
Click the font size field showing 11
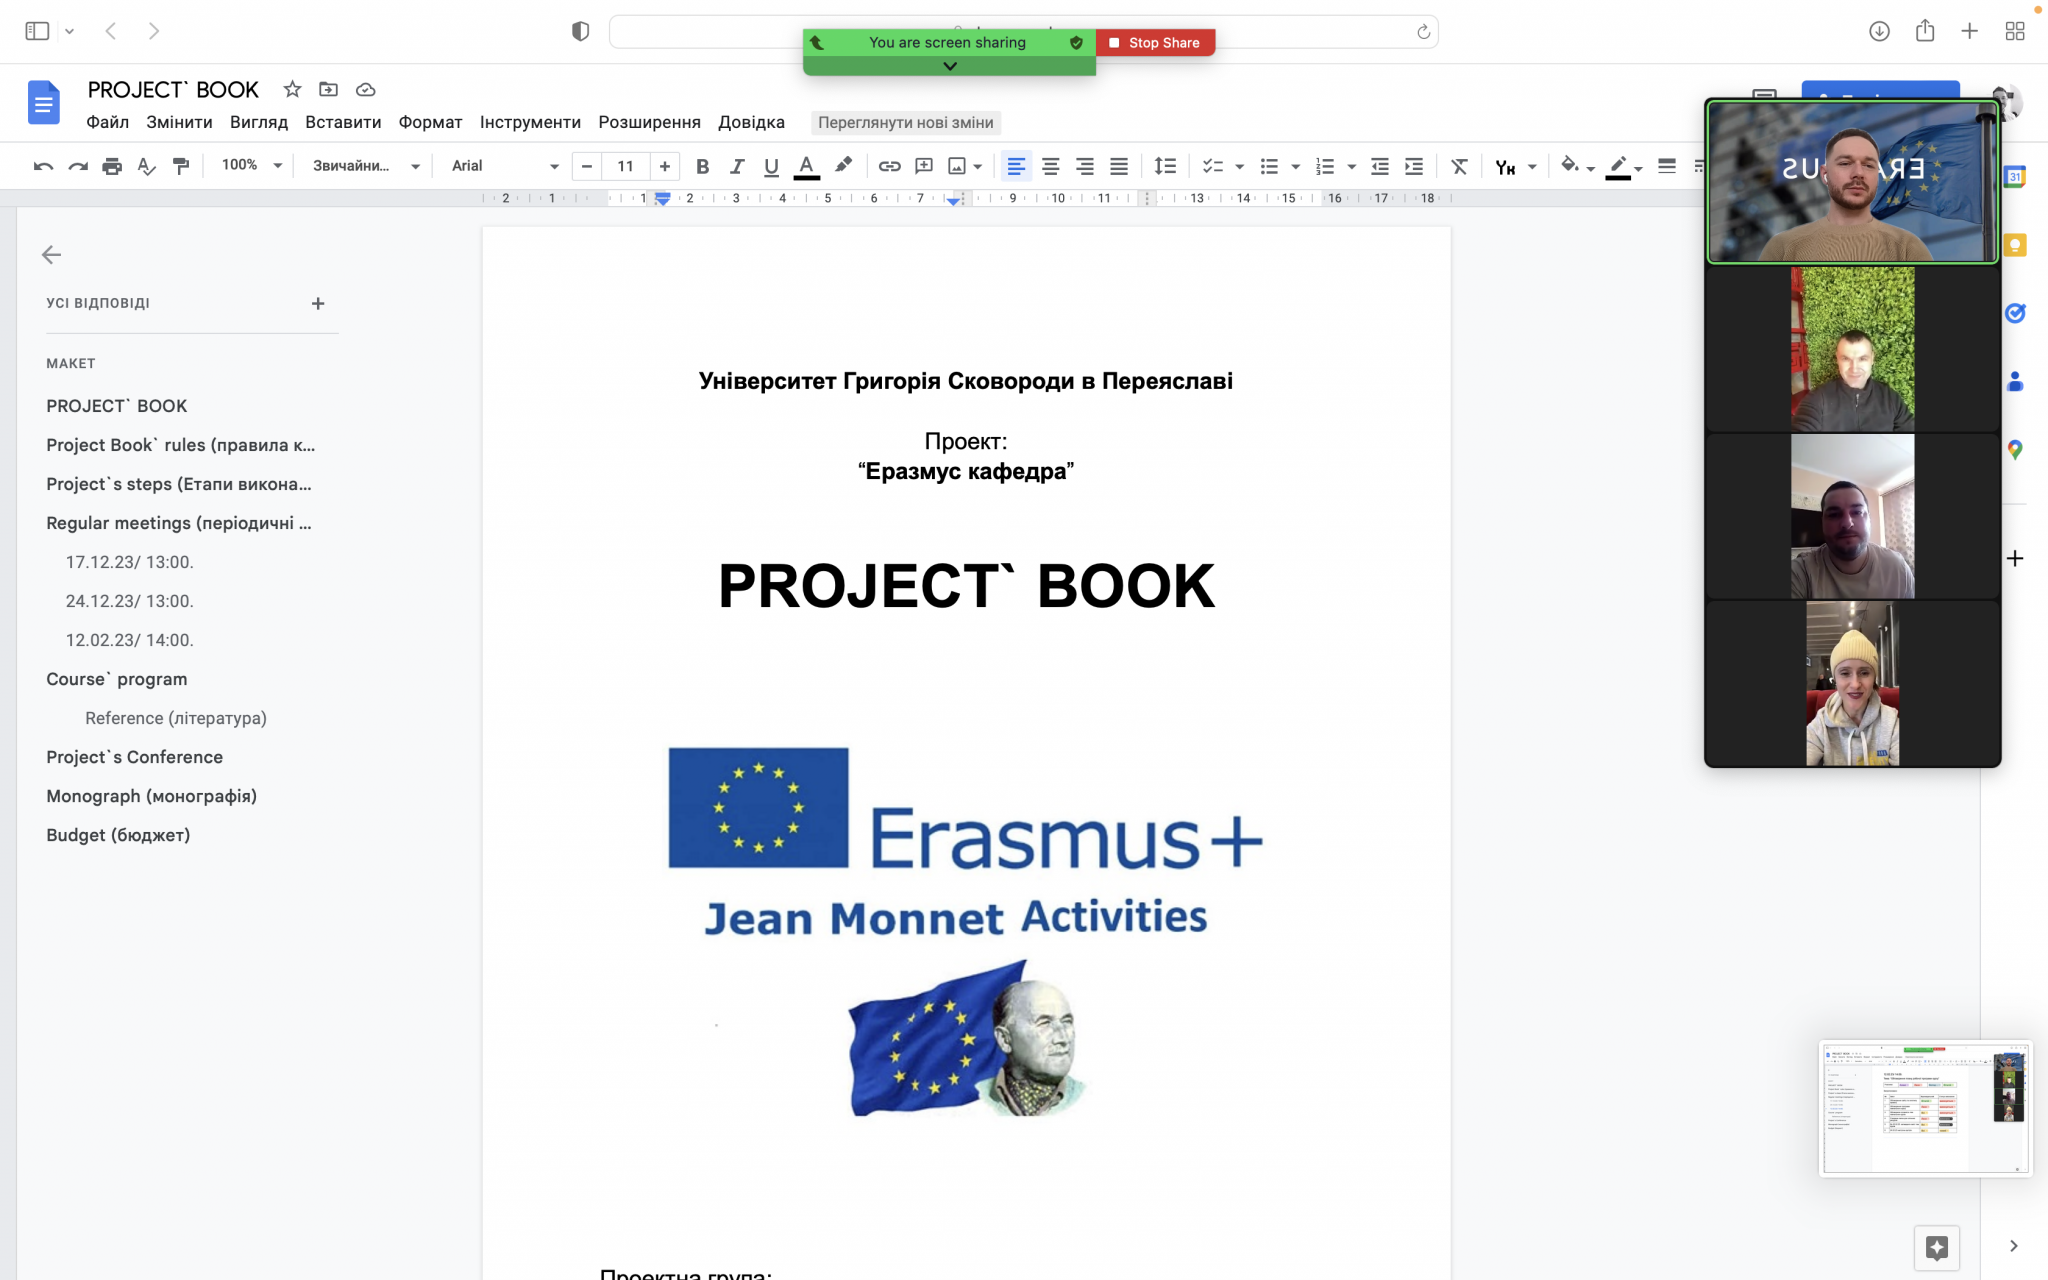coord(626,166)
